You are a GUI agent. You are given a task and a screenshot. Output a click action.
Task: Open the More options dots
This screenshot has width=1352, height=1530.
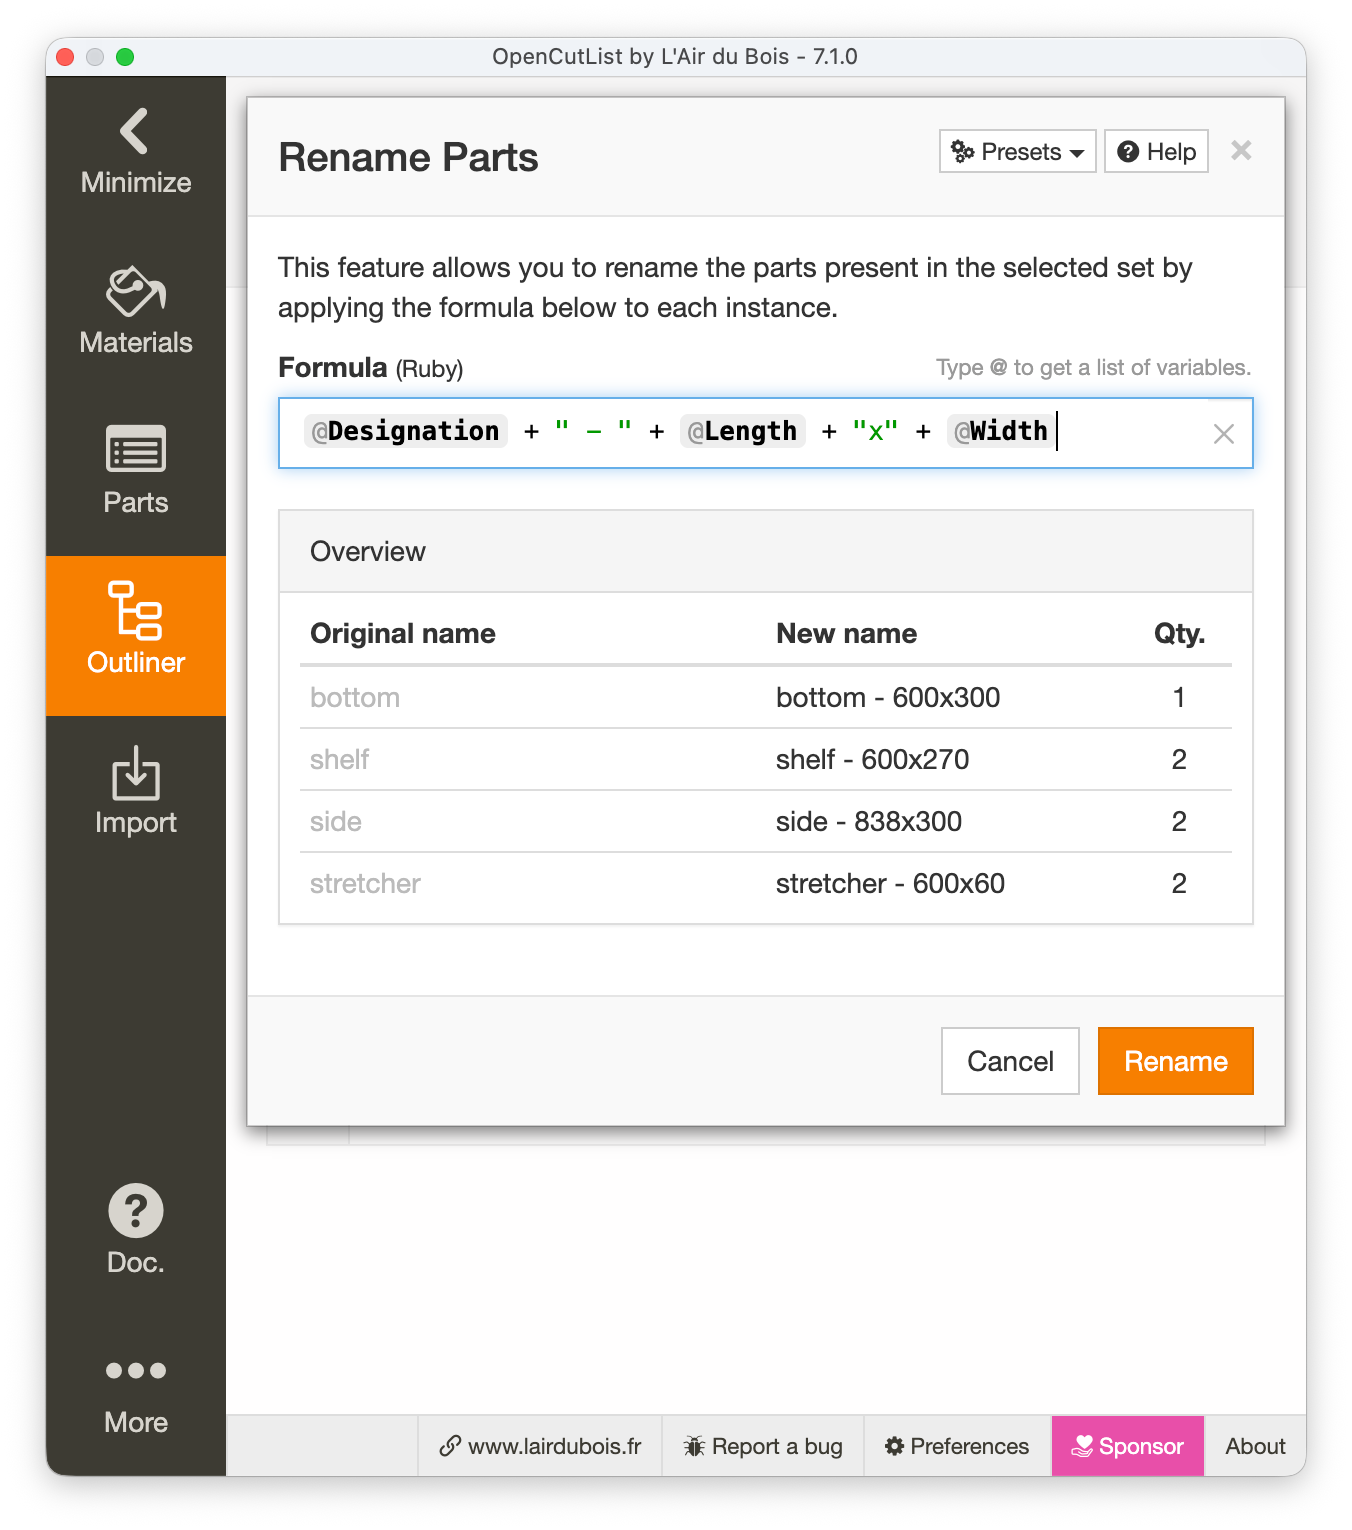pyautogui.click(x=135, y=1370)
